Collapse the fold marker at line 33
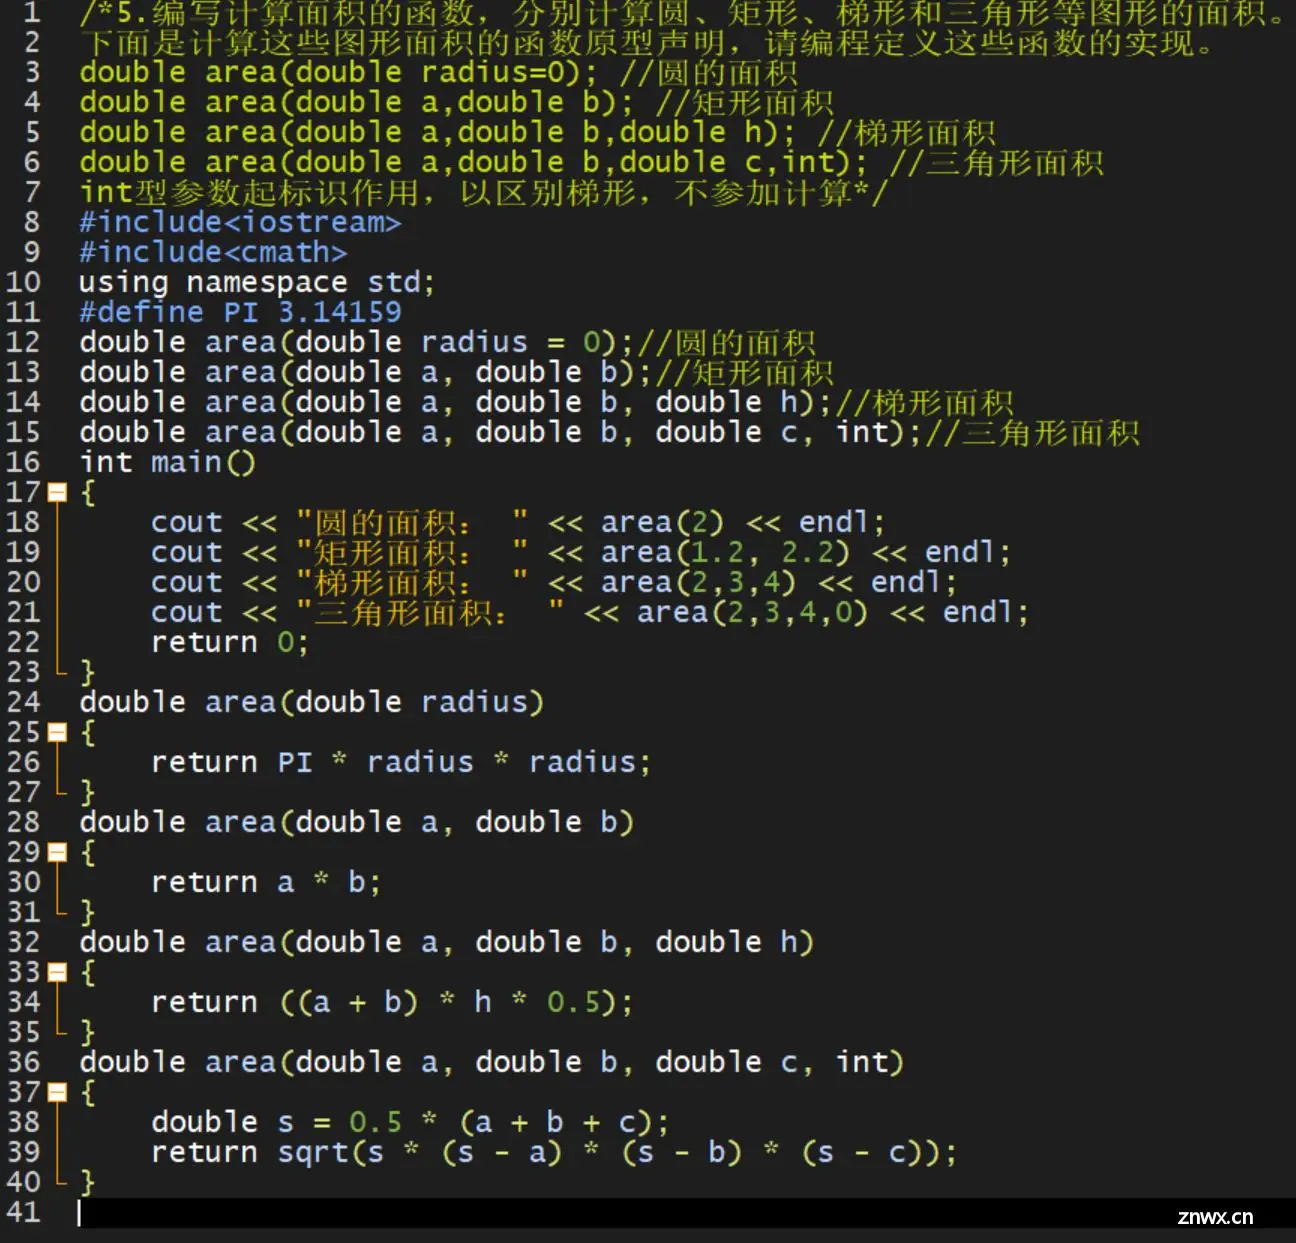1296x1243 pixels. (57, 972)
